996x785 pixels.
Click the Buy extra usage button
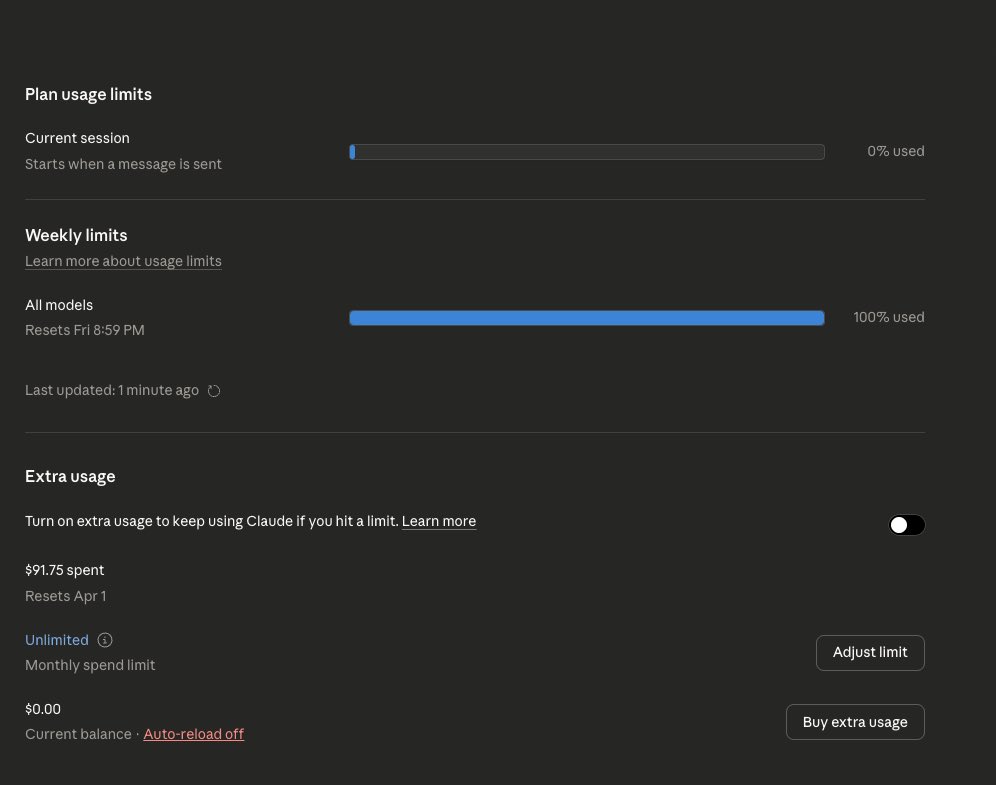pyautogui.click(x=855, y=721)
